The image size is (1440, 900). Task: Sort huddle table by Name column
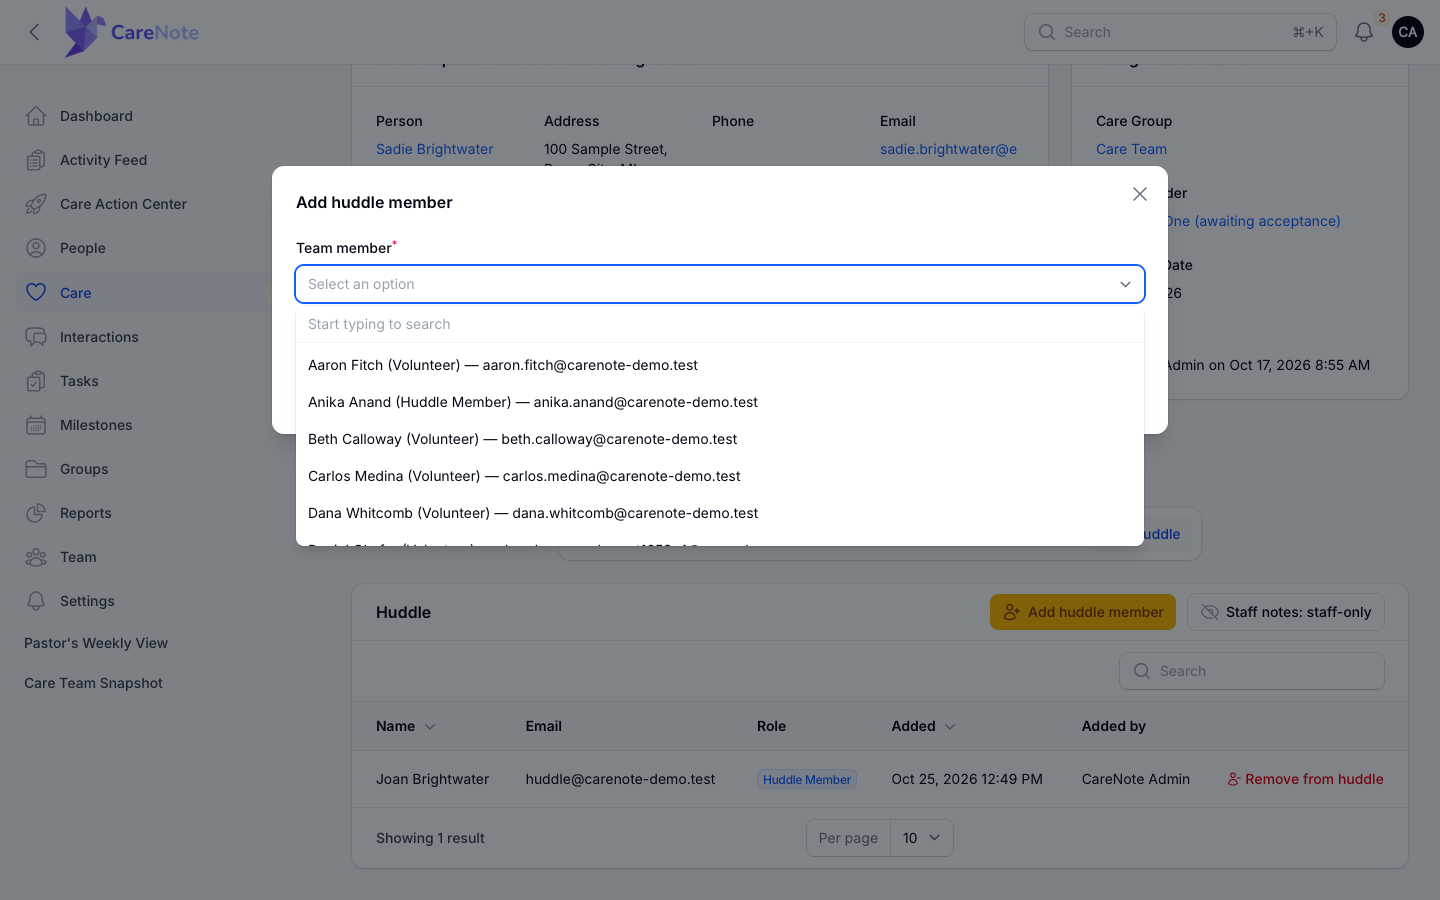click(405, 726)
